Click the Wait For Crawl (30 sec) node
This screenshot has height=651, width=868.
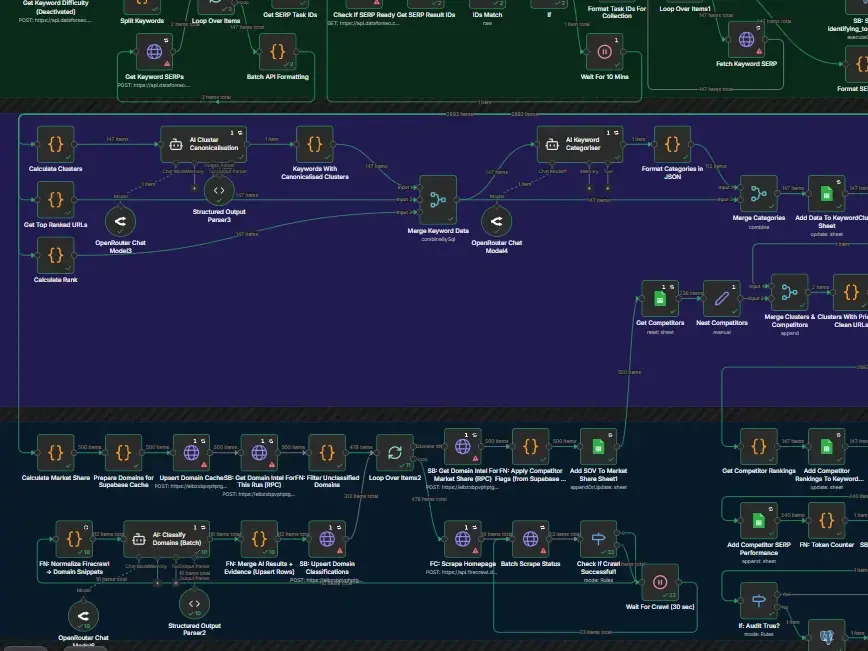659,582
